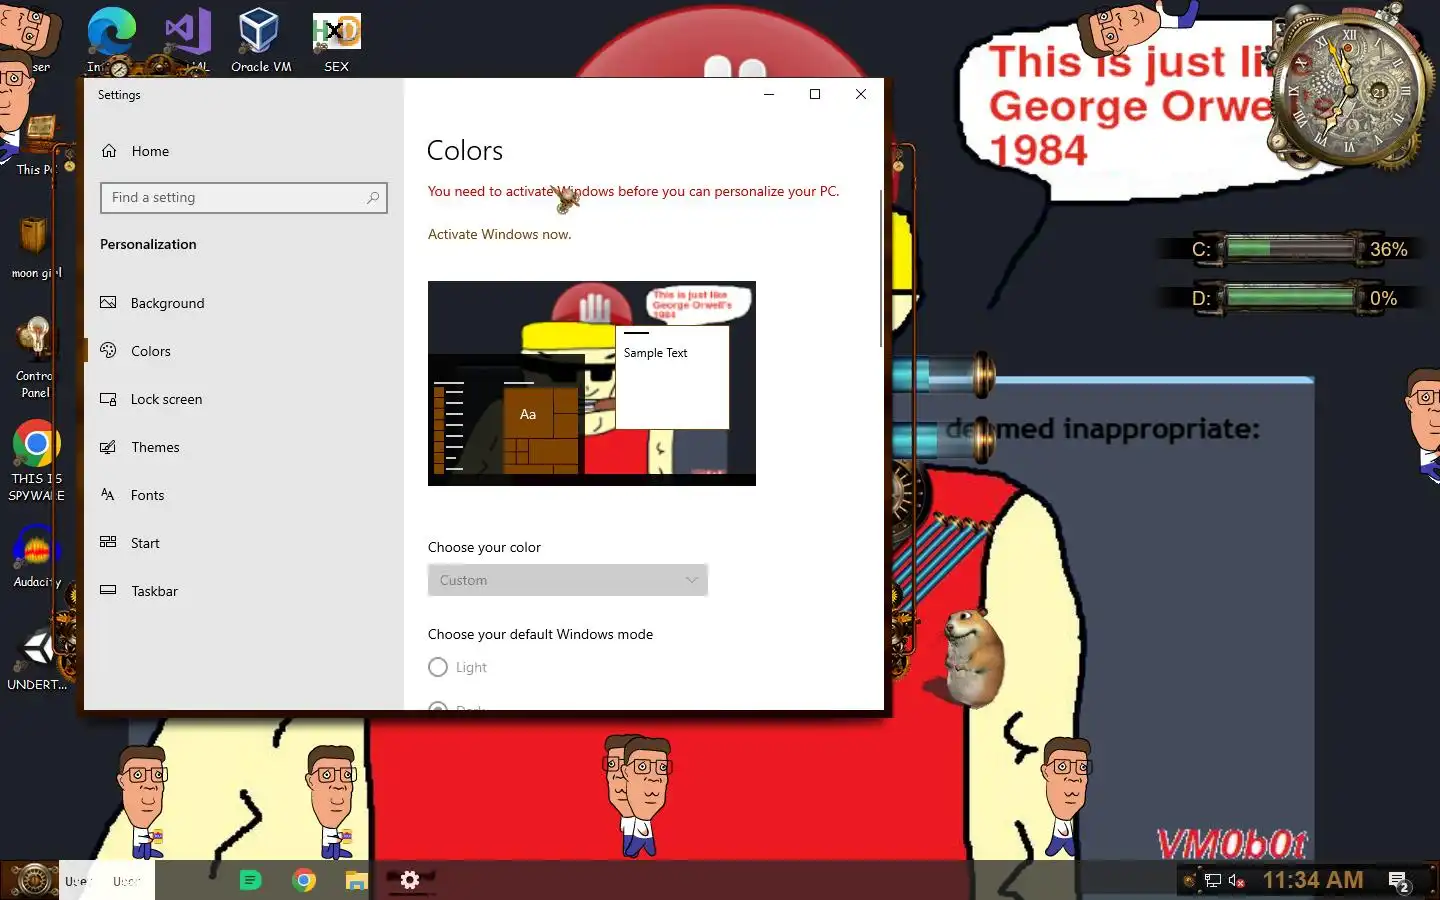Screen dimensions: 1440x900
Task: Click the Lock screen icon in sidebar
Action: click(x=108, y=398)
